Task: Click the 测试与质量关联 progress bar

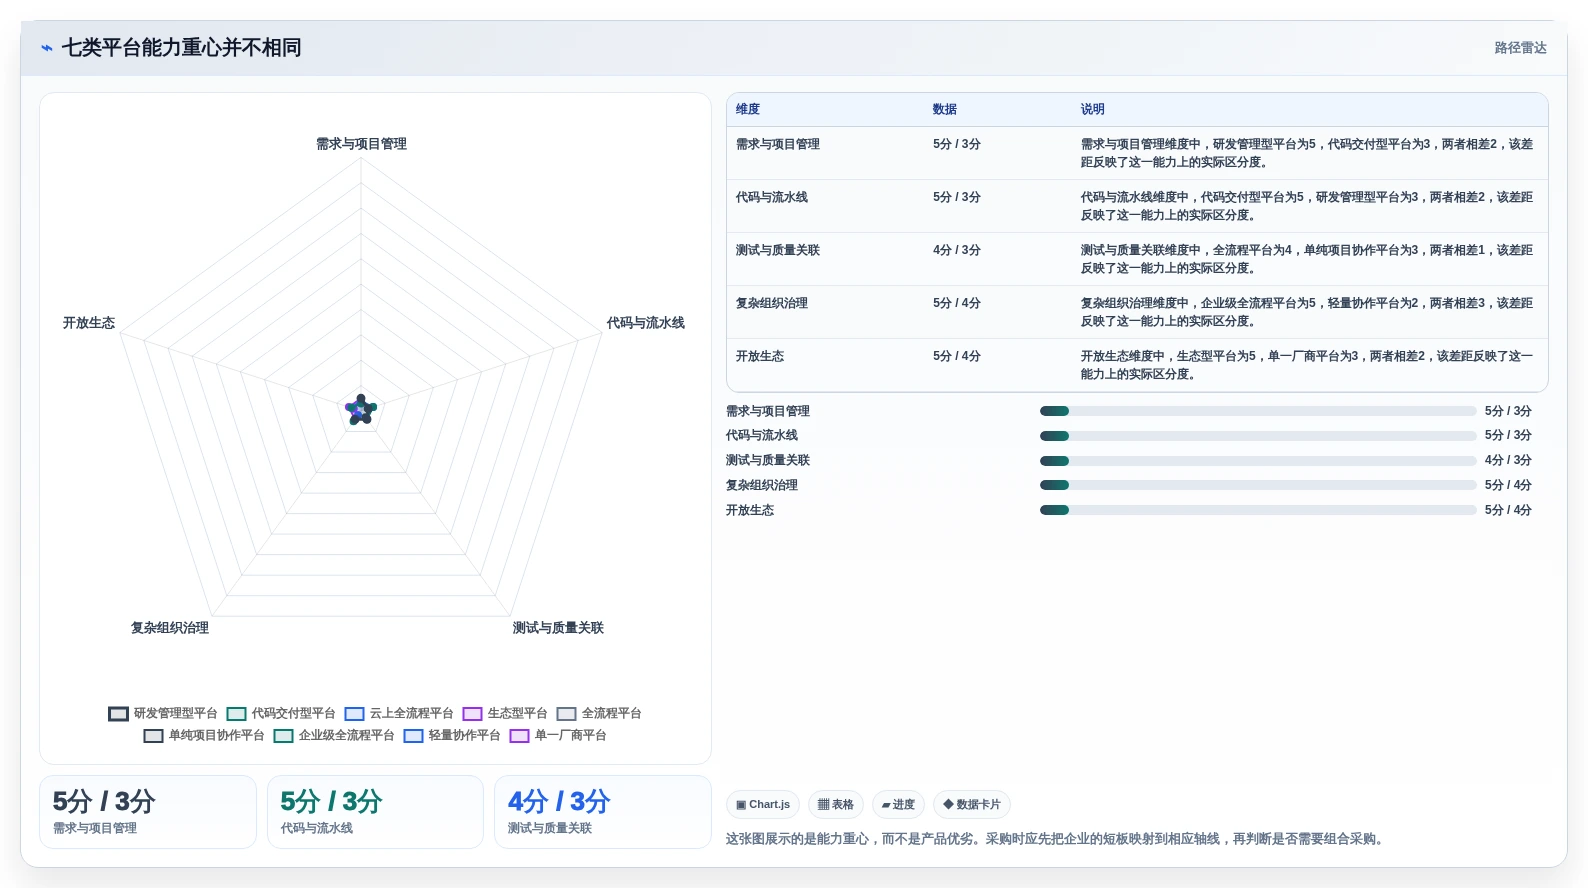Action: [1258, 461]
